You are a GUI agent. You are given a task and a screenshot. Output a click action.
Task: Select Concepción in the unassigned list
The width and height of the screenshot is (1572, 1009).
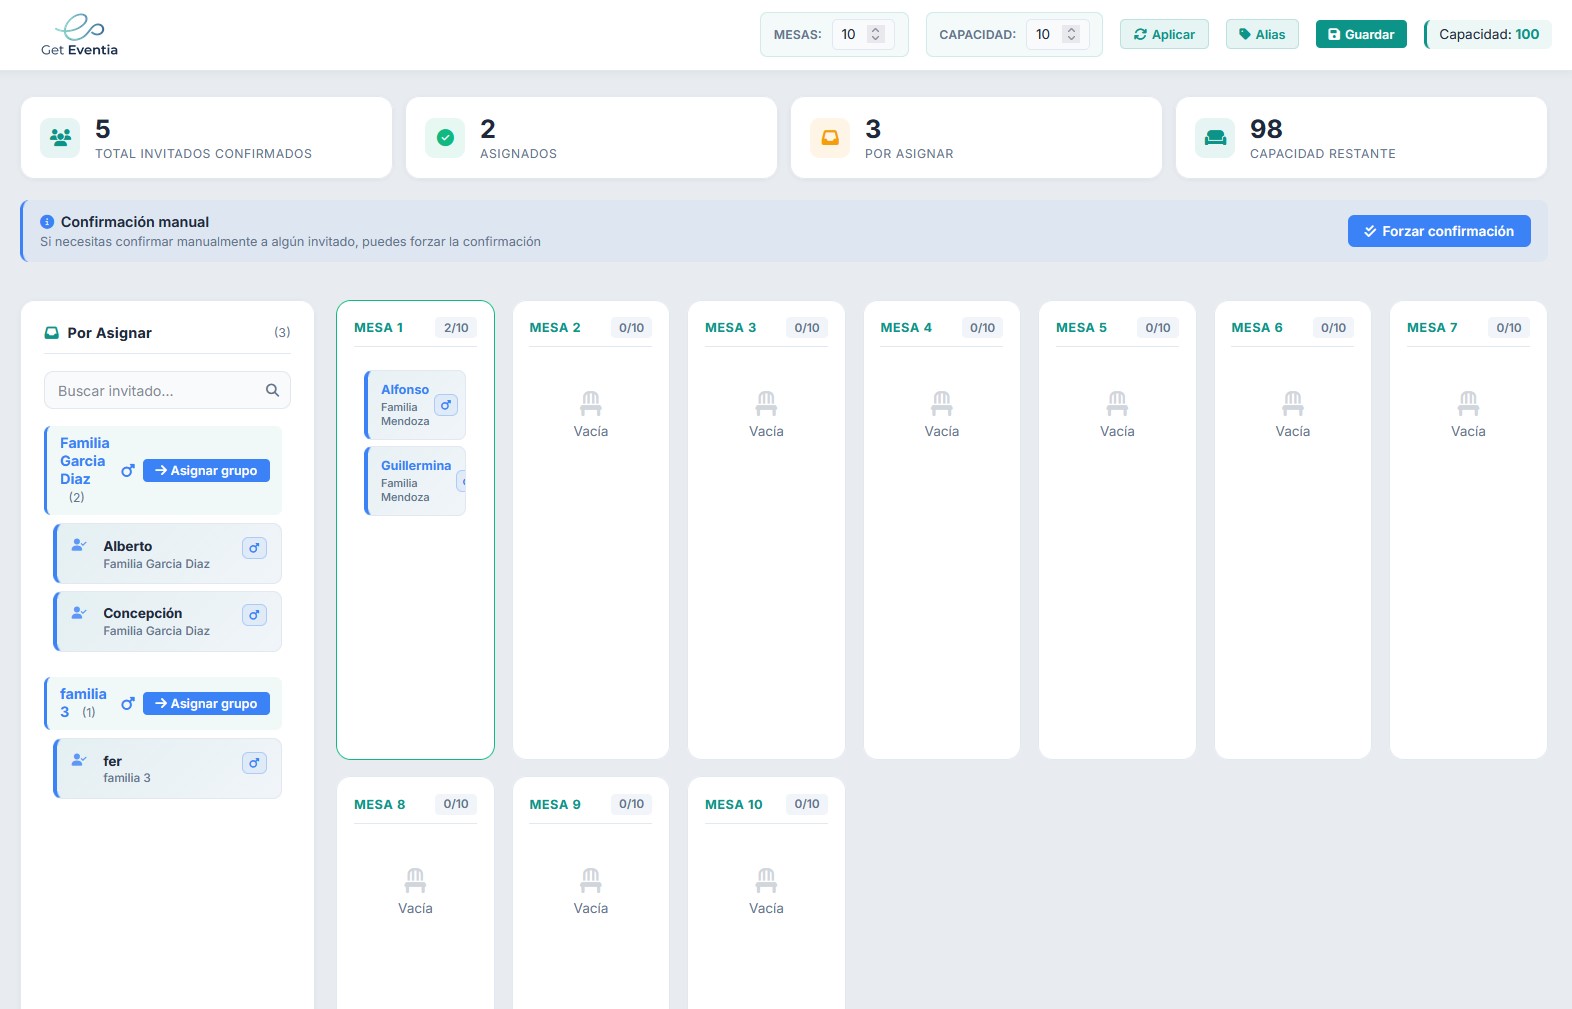point(167,621)
